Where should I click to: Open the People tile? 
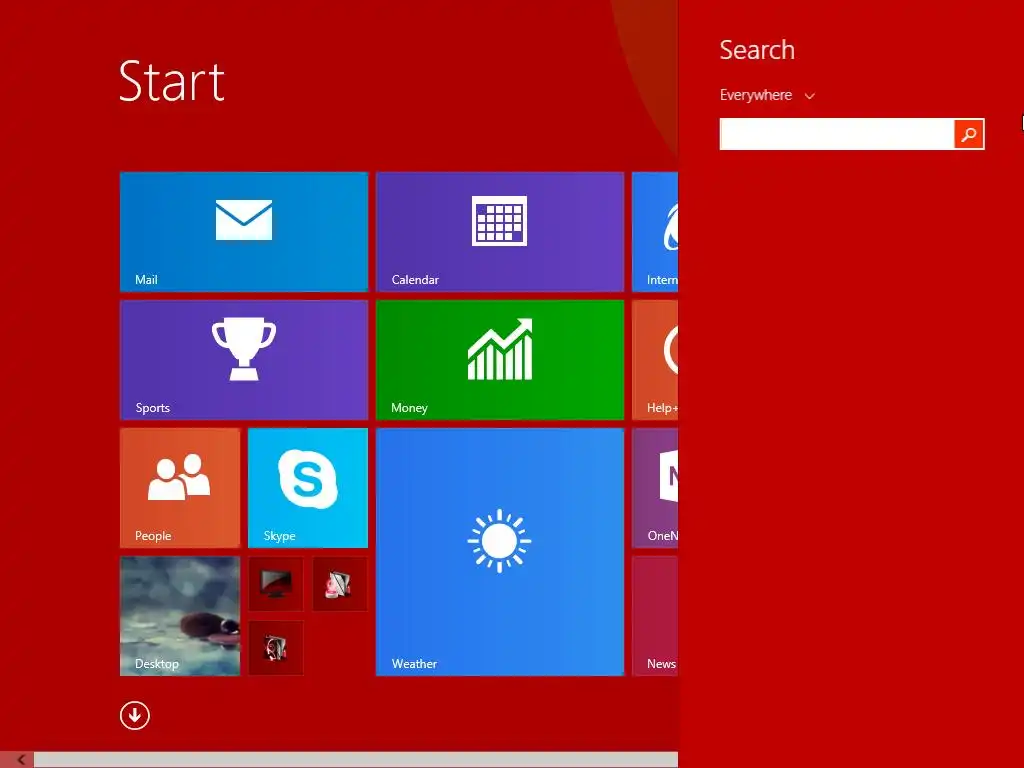click(x=180, y=488)
